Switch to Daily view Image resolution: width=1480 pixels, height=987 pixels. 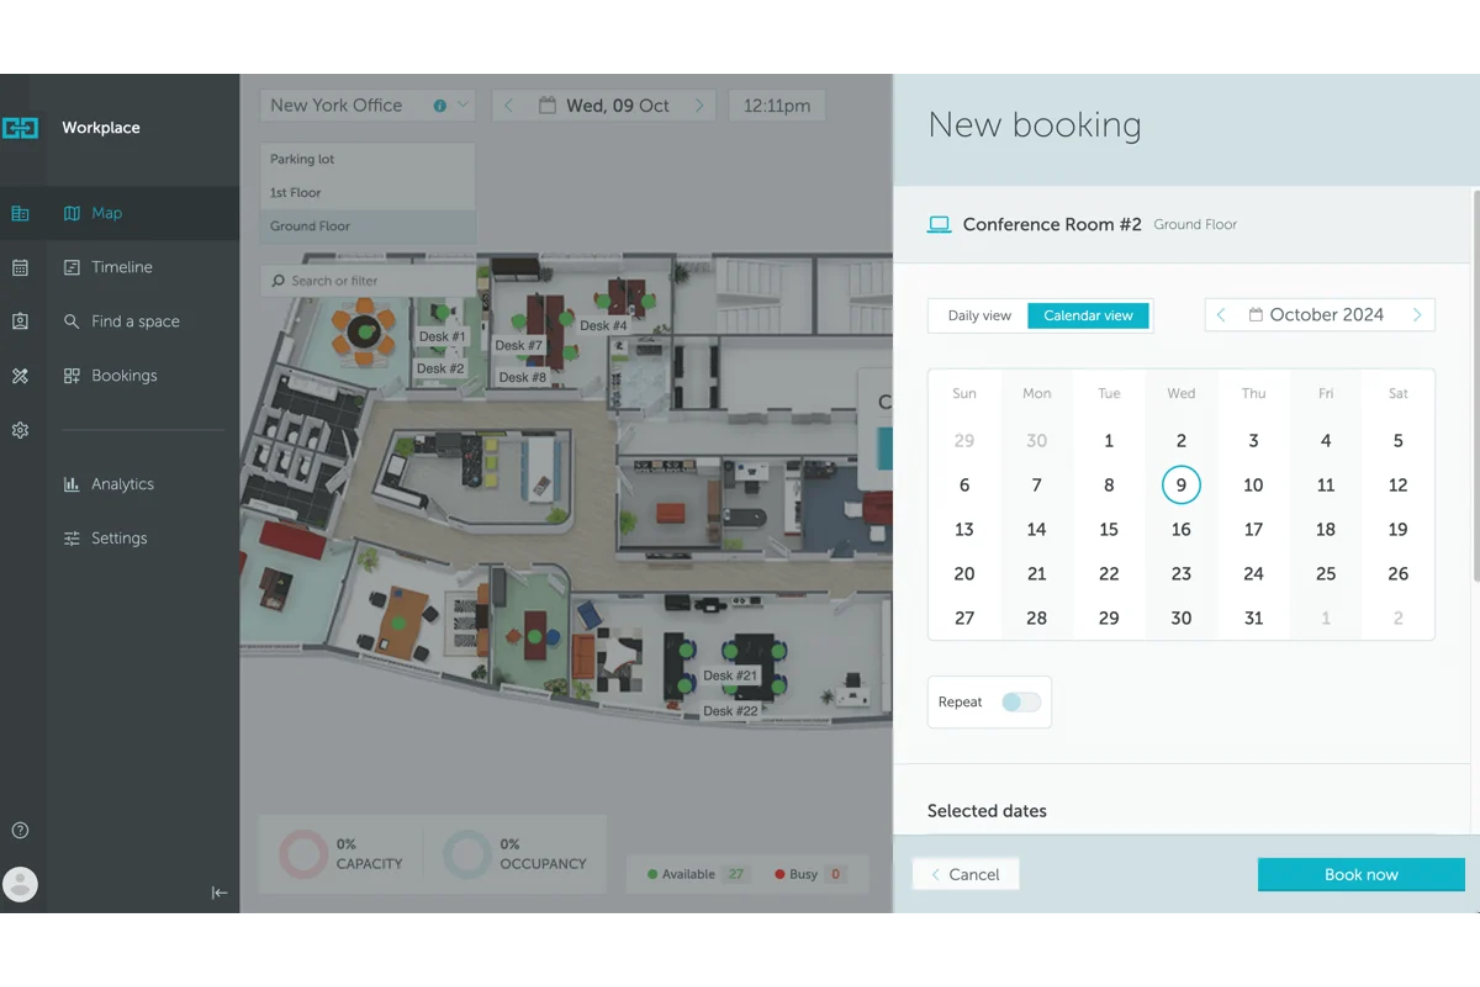(978, 315)
